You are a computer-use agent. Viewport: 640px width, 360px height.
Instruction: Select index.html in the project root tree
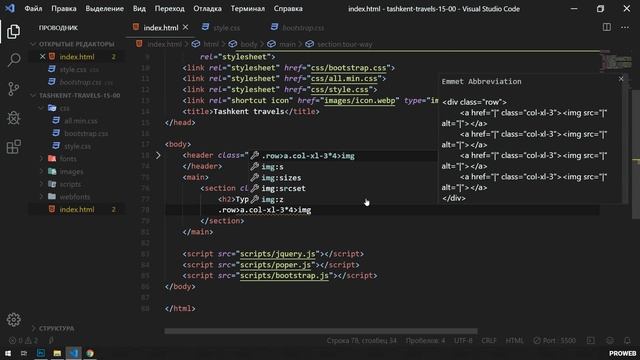point(77,209)
